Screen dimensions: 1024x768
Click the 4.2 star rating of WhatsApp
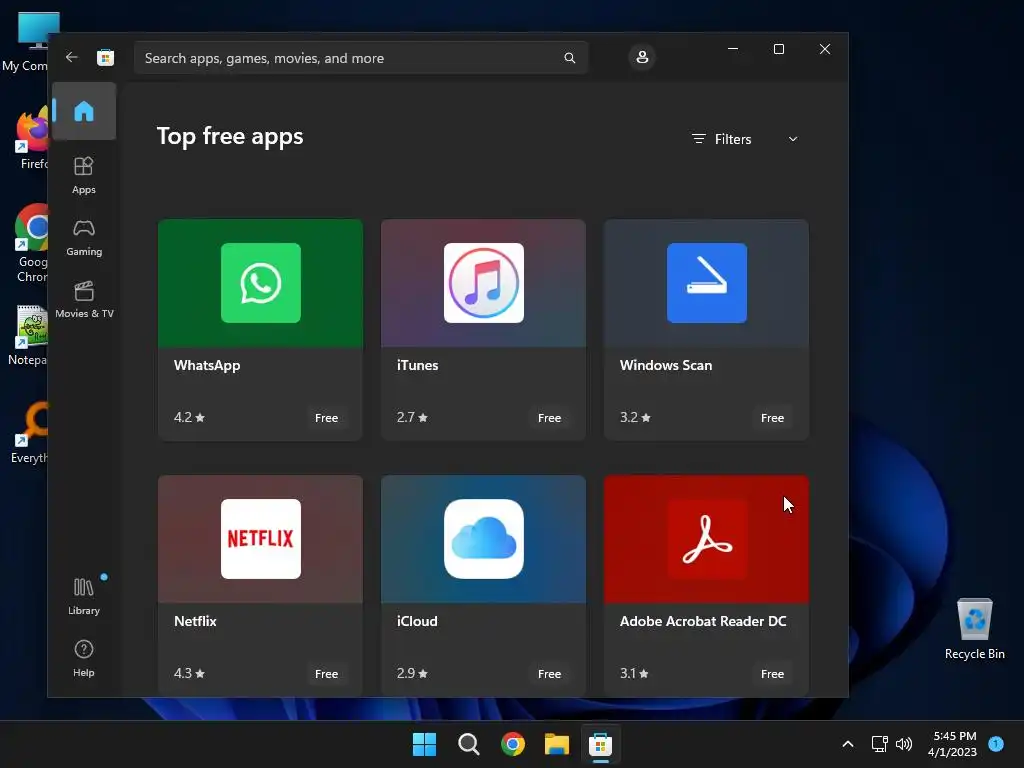pos(189,417)
